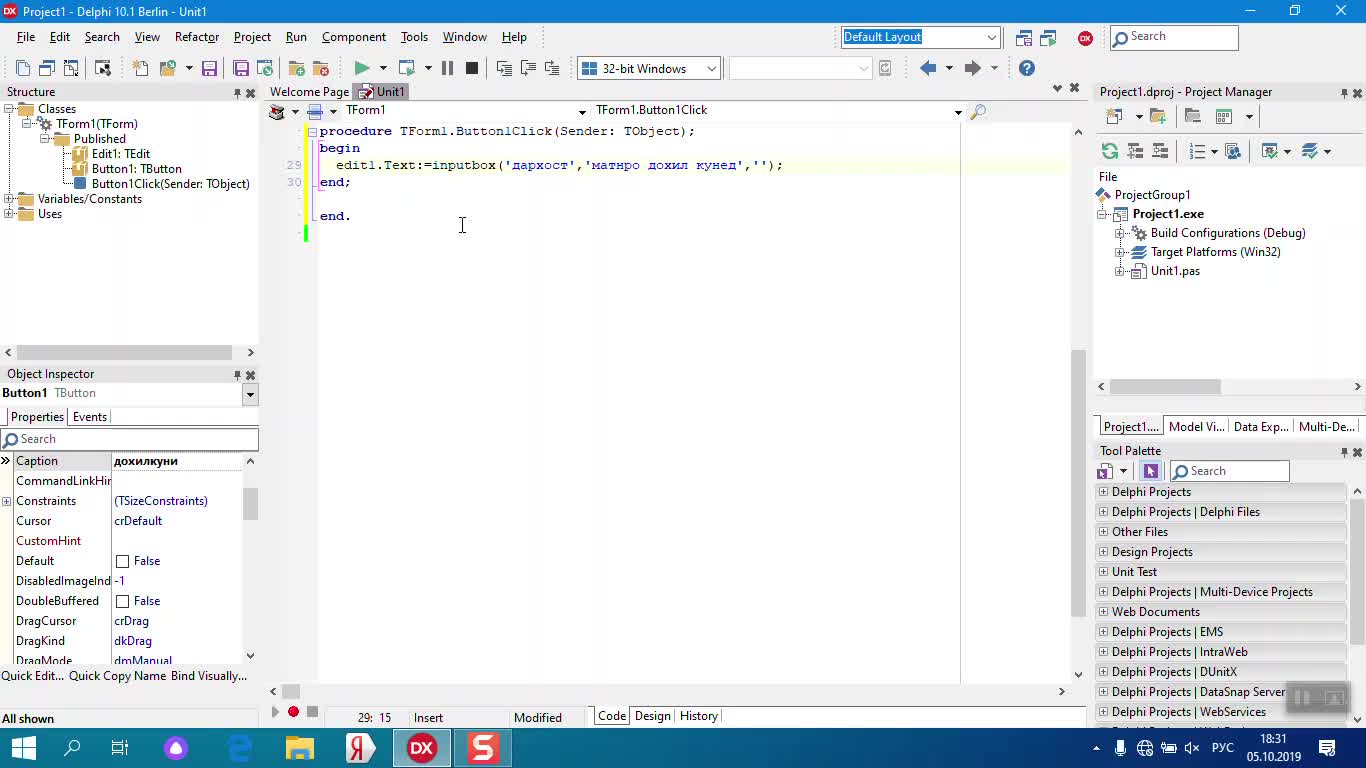Click the Save file toolbar icon

pyautogui.click(x=209, y=68)
